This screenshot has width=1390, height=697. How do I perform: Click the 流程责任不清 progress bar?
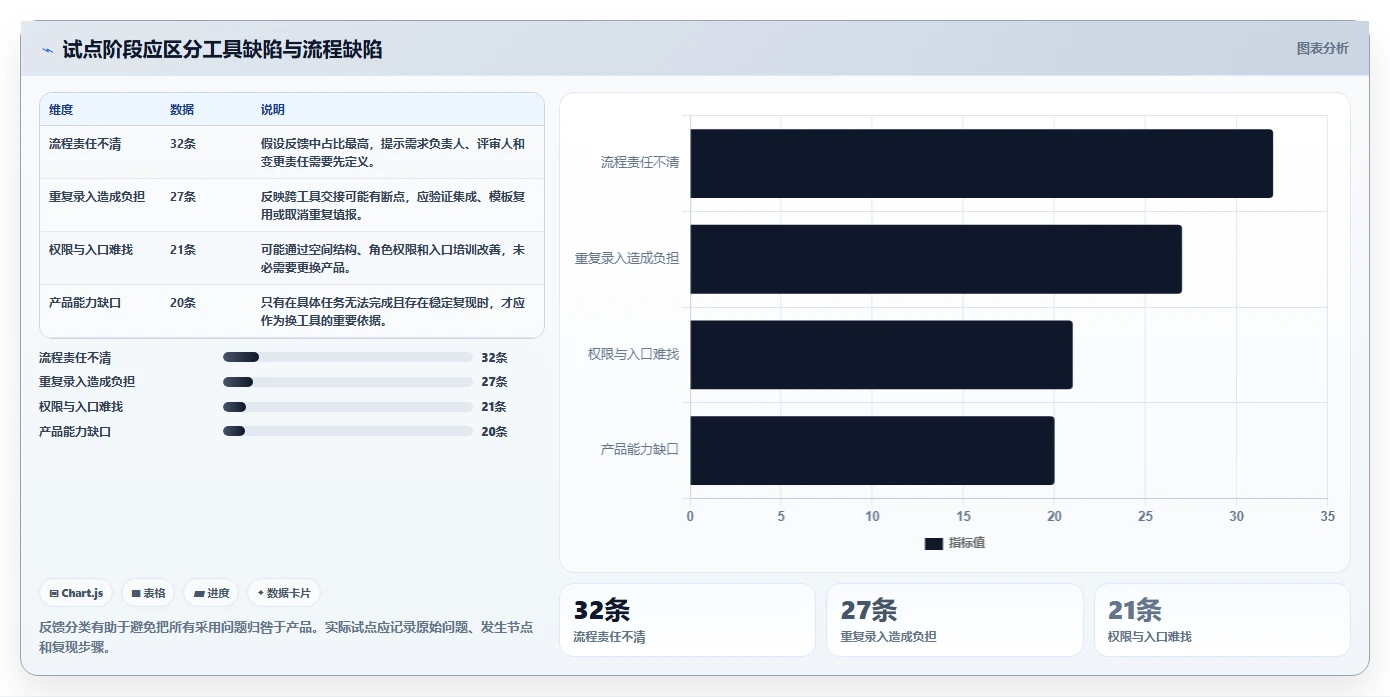[347, 357]
